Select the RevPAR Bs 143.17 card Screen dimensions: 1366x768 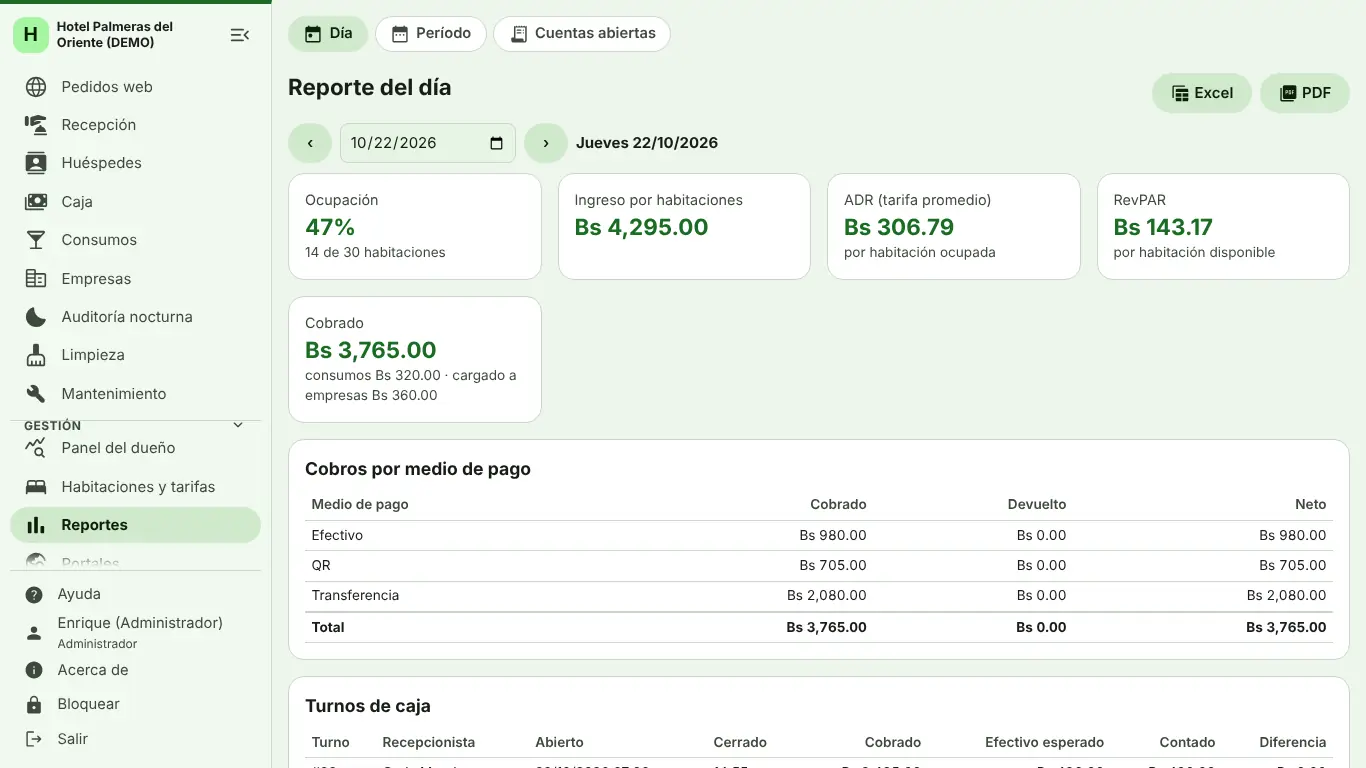1223,227
